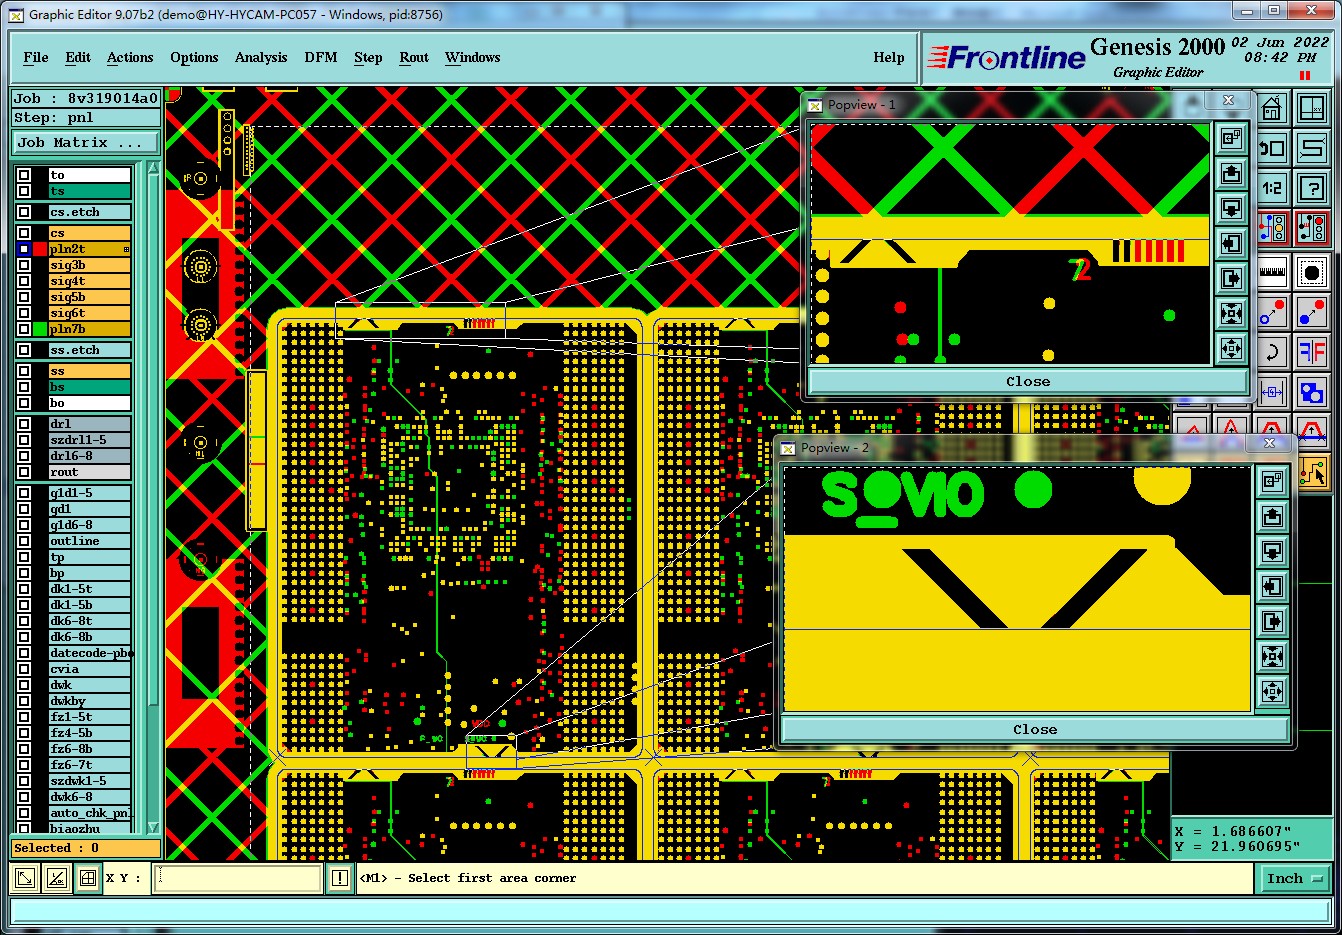Screen dimensions: 1342x935
Task: Click zoom in arrows icon in Popview 1
Action: [x=1232, y=314]
